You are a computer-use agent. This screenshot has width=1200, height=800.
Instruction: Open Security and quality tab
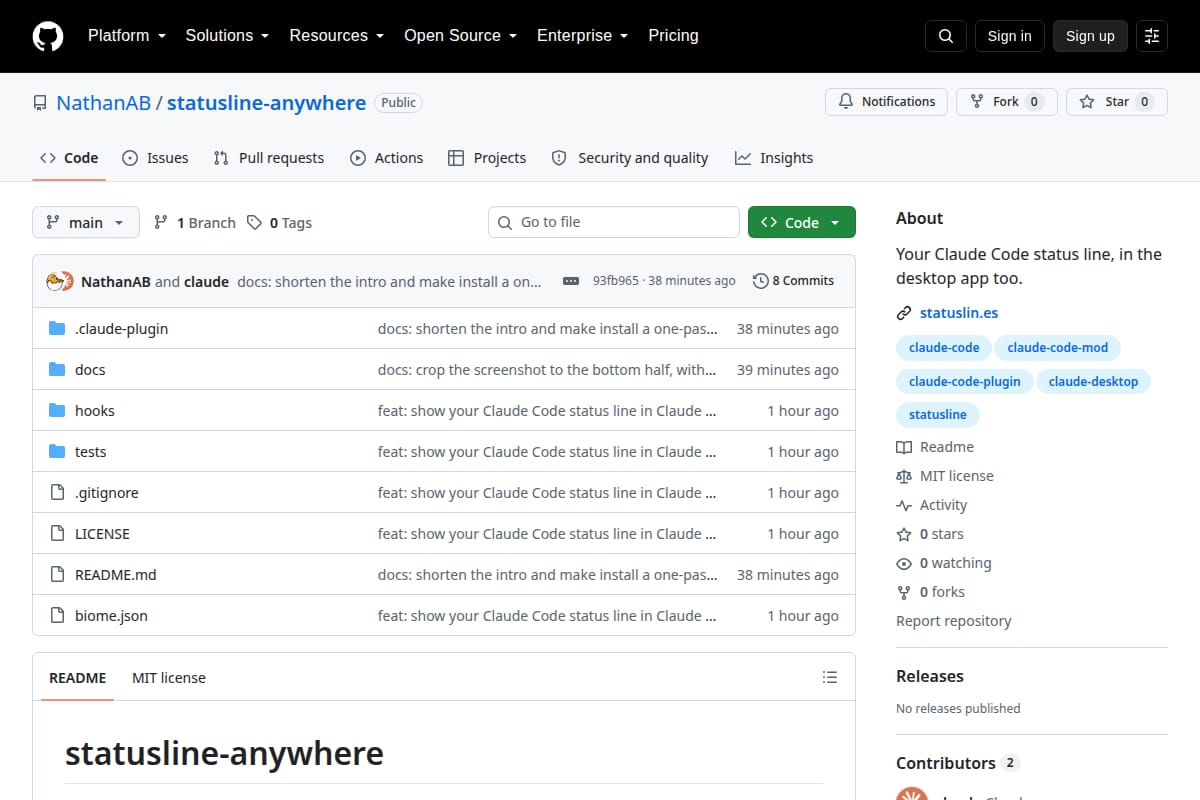point(630,158)
